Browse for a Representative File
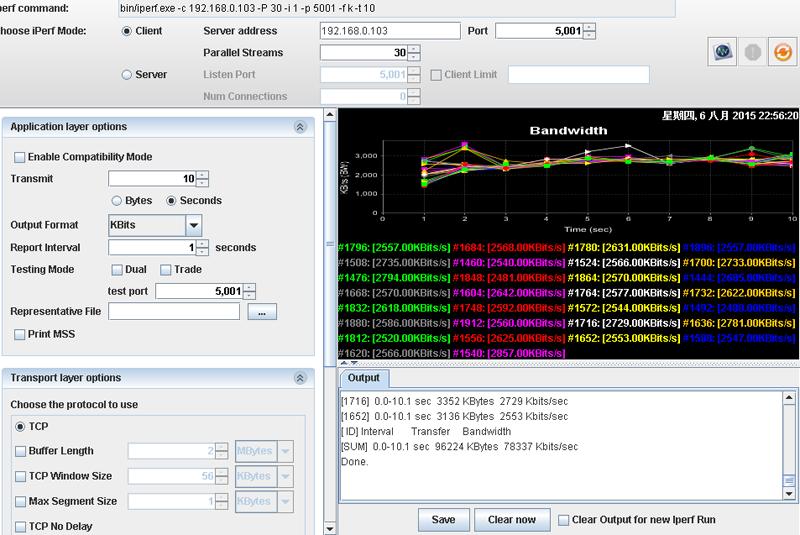This screenshot has height=535, width=800. click(x=261, y=312)
